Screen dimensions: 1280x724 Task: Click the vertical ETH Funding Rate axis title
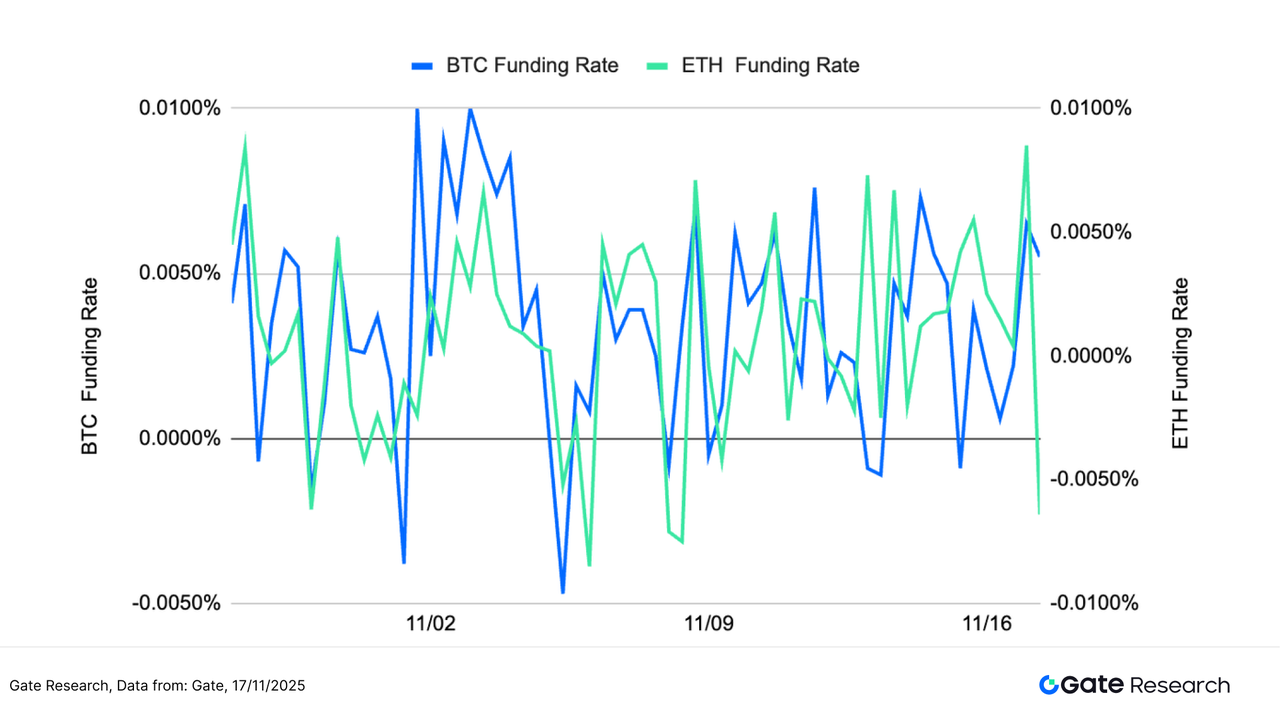(1181, 362)
